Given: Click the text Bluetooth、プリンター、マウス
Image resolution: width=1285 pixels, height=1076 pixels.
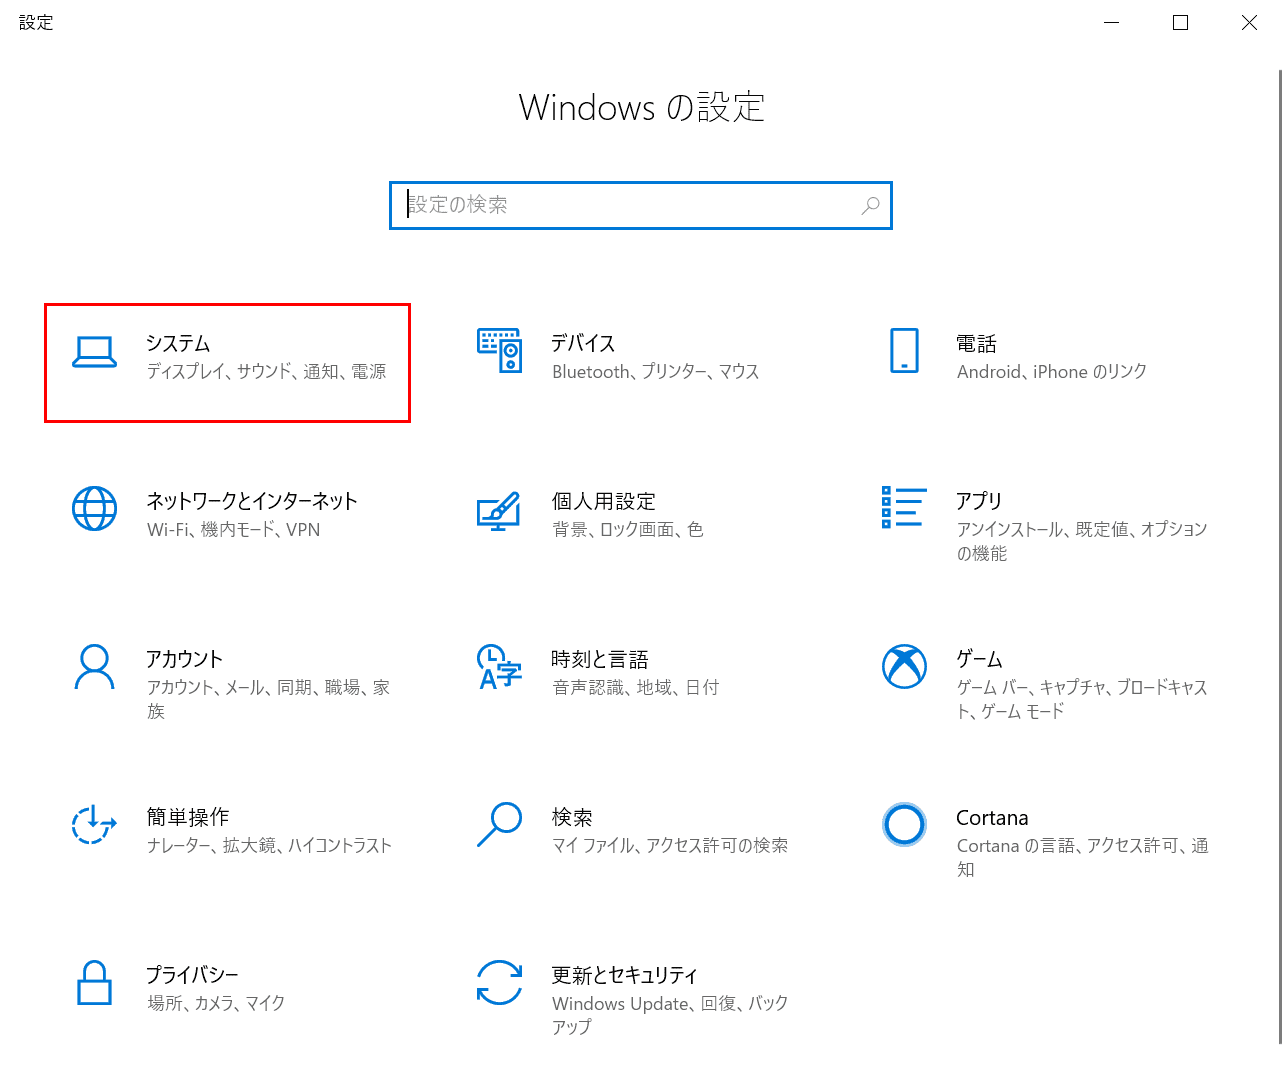Looking at the screenshot, I should pos(655,371).
